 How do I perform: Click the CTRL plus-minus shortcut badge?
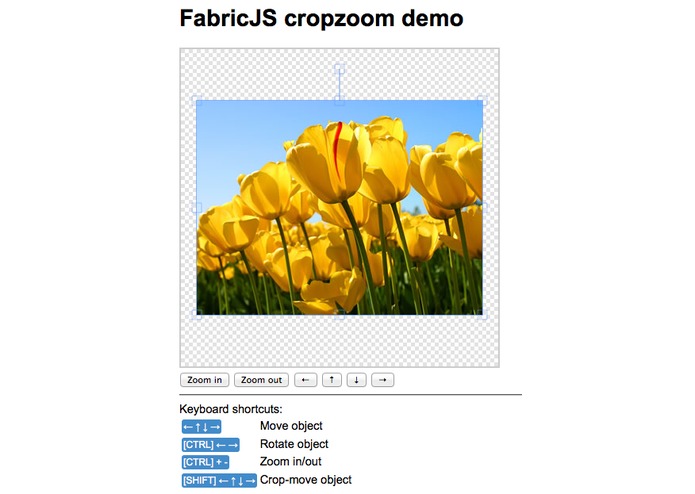[x=205, y=463]
